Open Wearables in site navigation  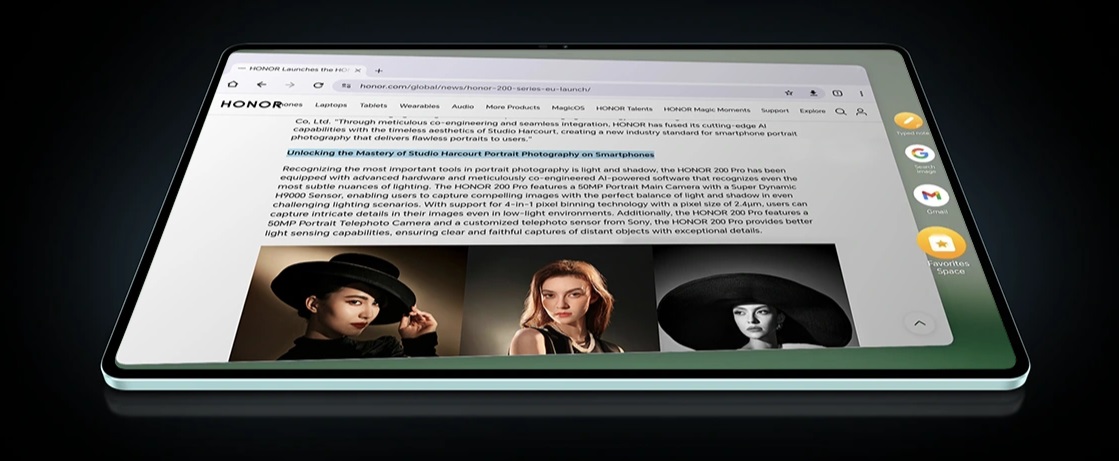[419, 106]
